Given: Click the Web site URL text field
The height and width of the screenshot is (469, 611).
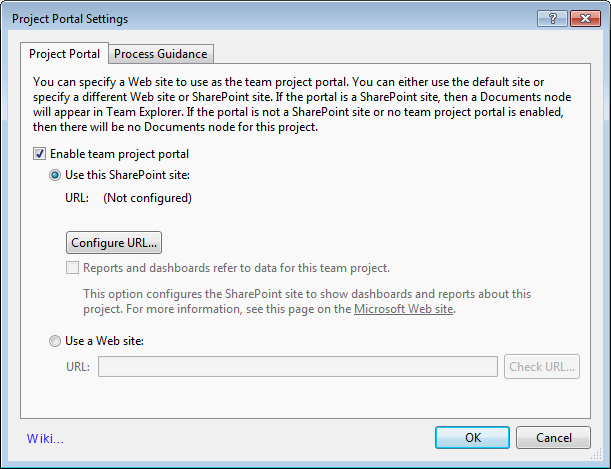Looking at the screenshot, I should point(297,367).
